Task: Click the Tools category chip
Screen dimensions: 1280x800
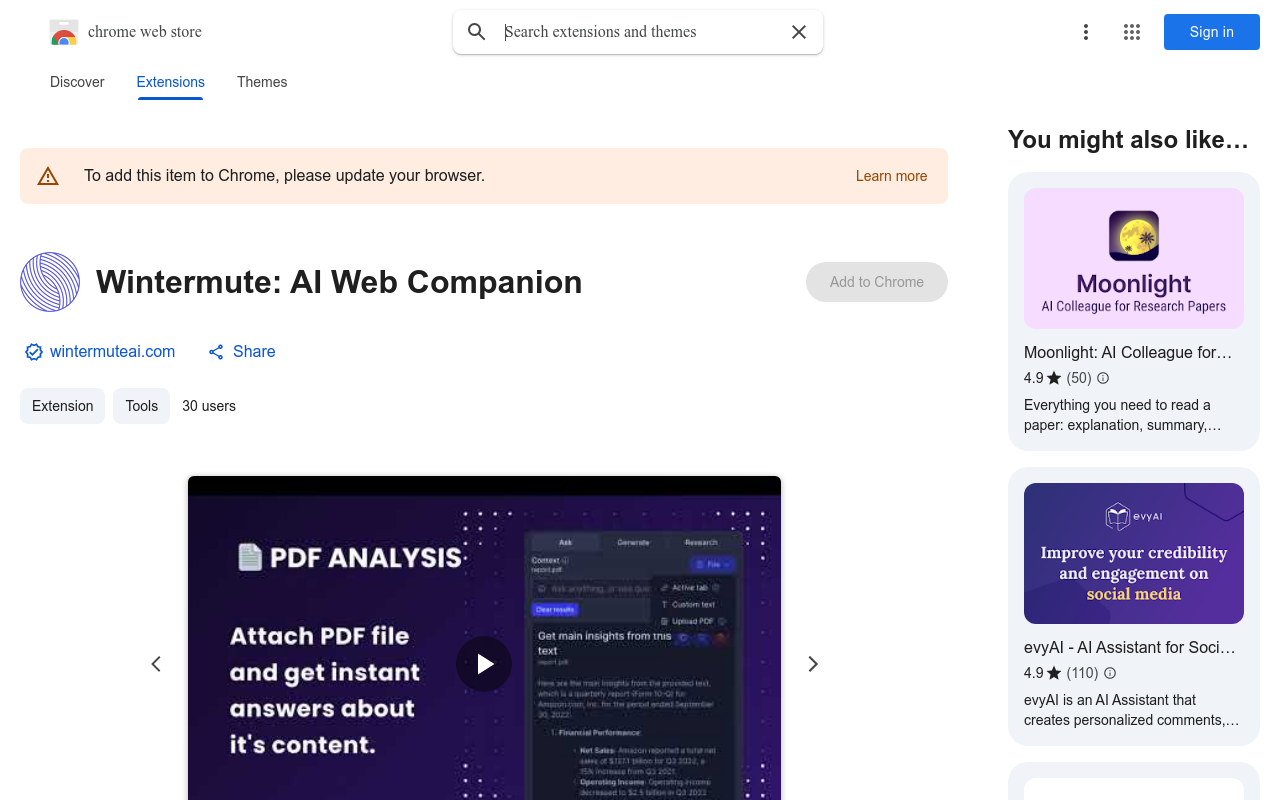Action: [141, 406]
